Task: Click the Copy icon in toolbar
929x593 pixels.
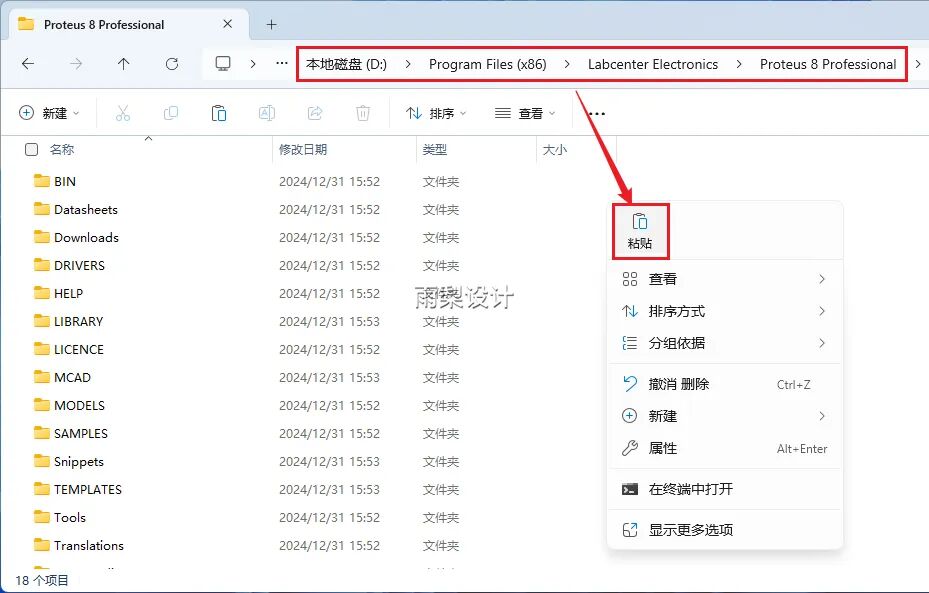Action: (171, 114)
